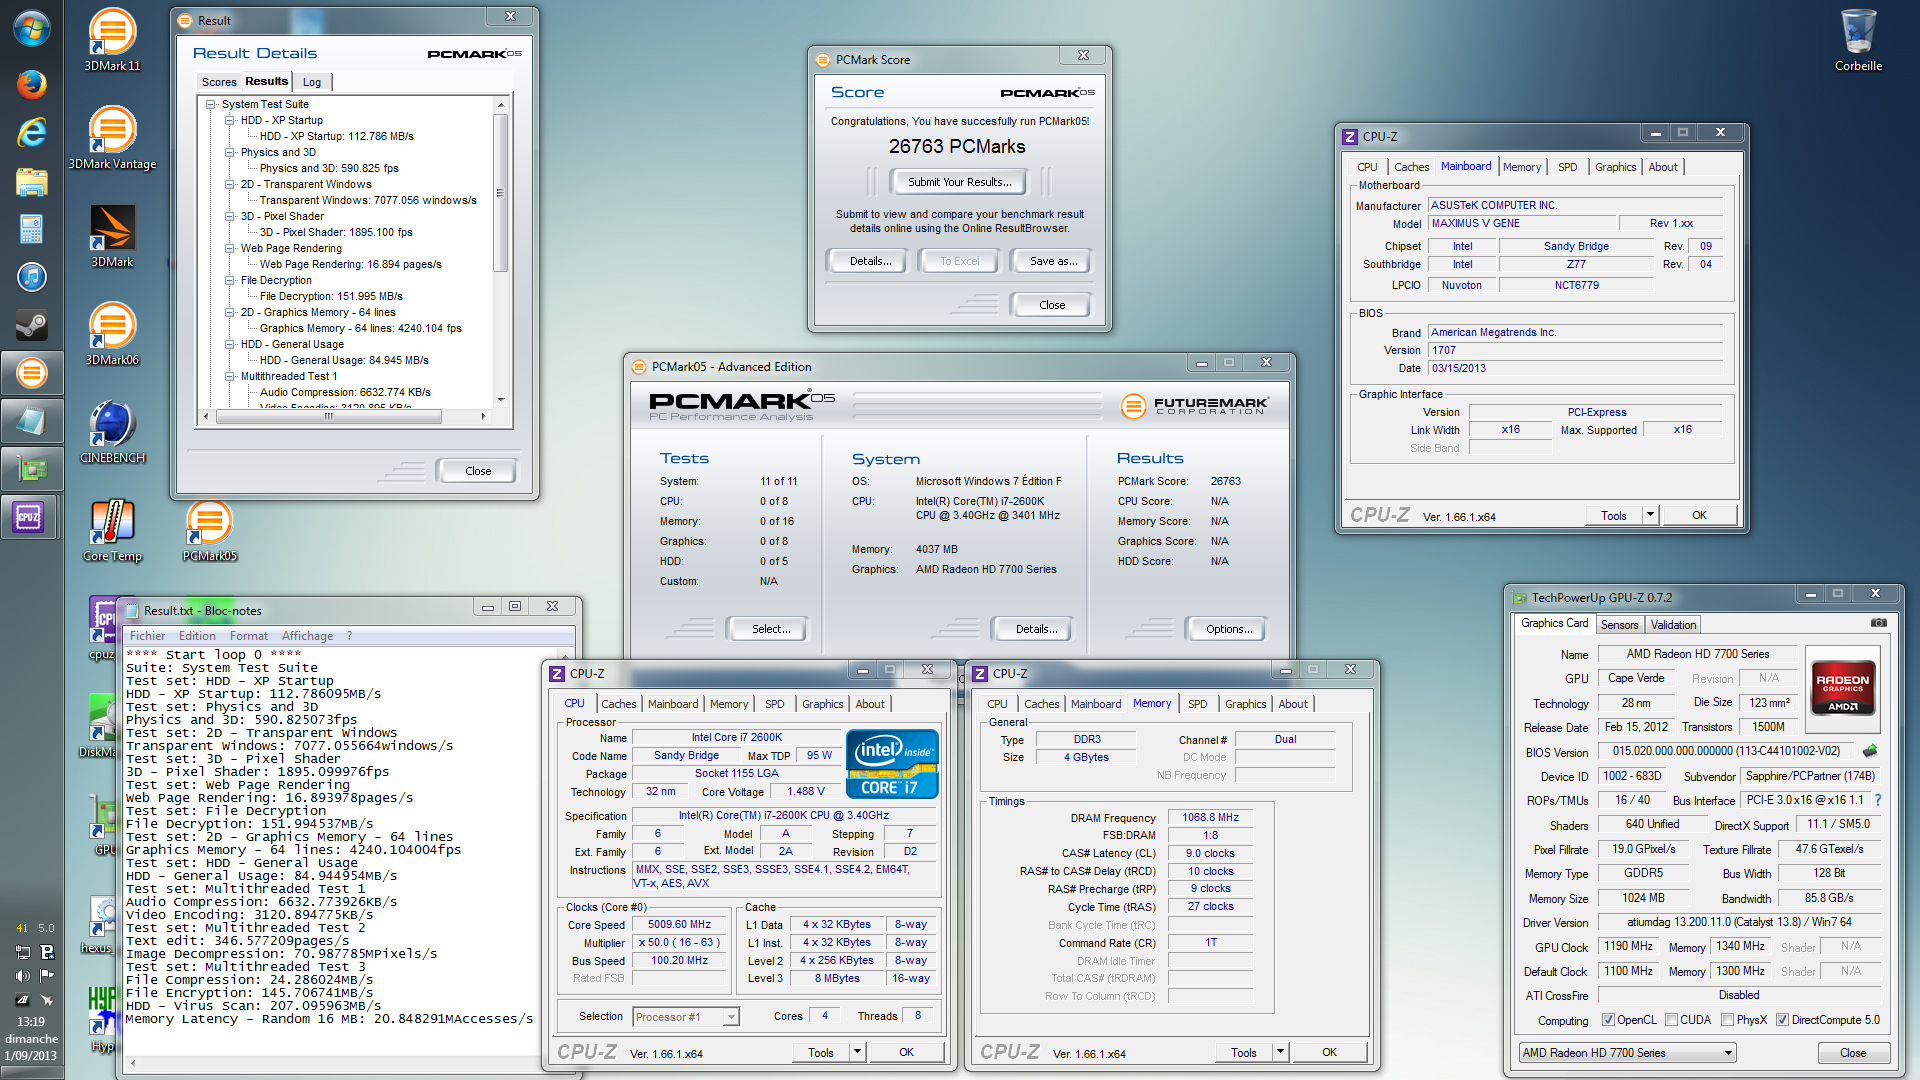Switch to PCMark05 taskbar button
This screenshot has height=1080, width=1920.
[x=32, y=373]
